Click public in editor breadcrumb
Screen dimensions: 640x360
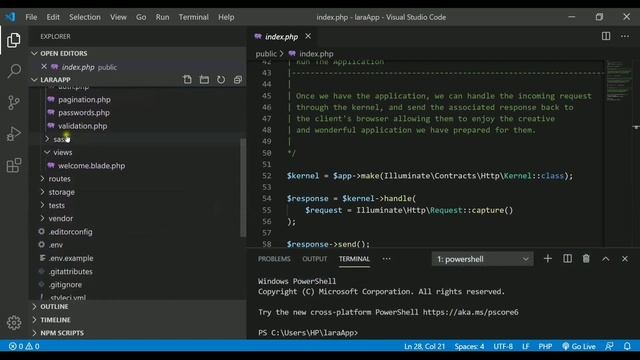click(266, 53)
